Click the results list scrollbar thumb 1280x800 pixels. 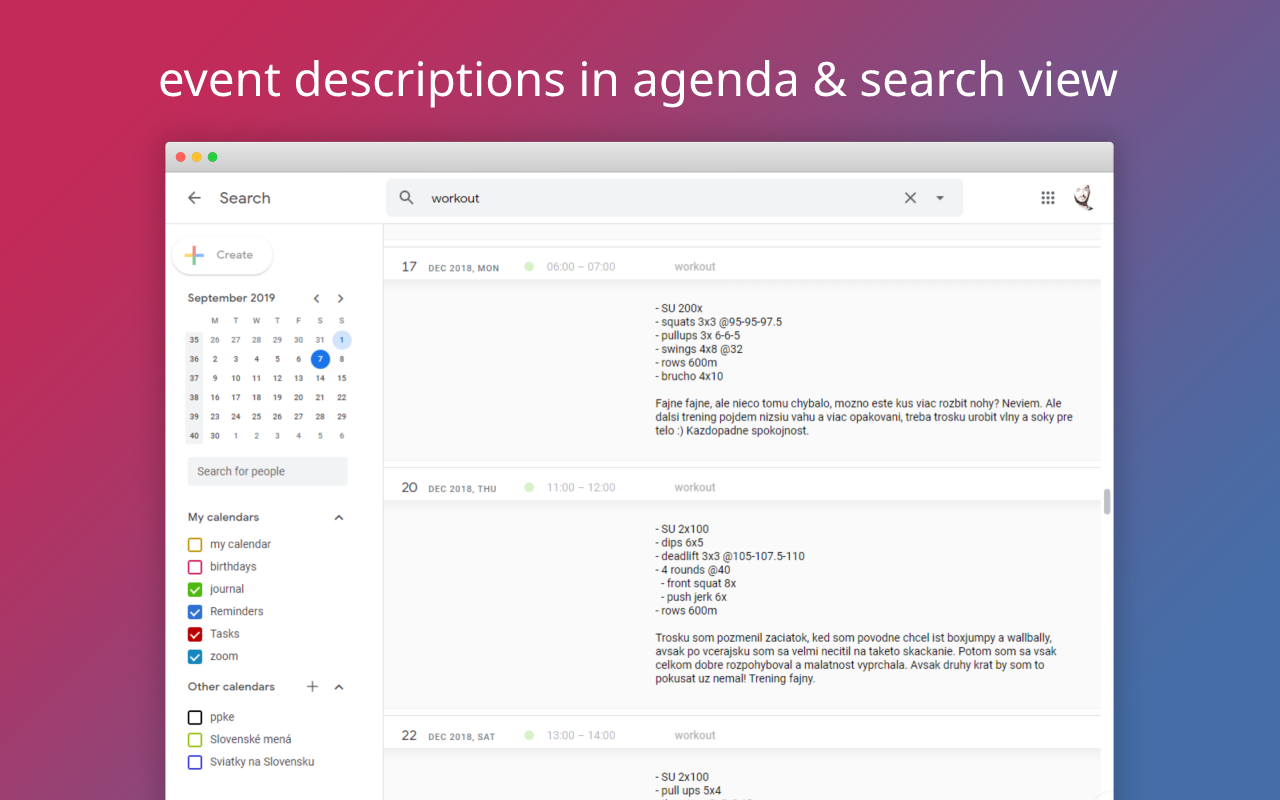1107,502
